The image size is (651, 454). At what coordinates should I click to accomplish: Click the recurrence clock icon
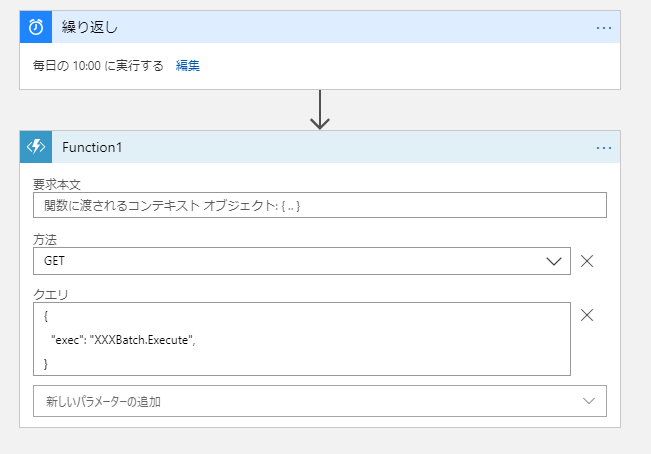[x=36, y=27]
